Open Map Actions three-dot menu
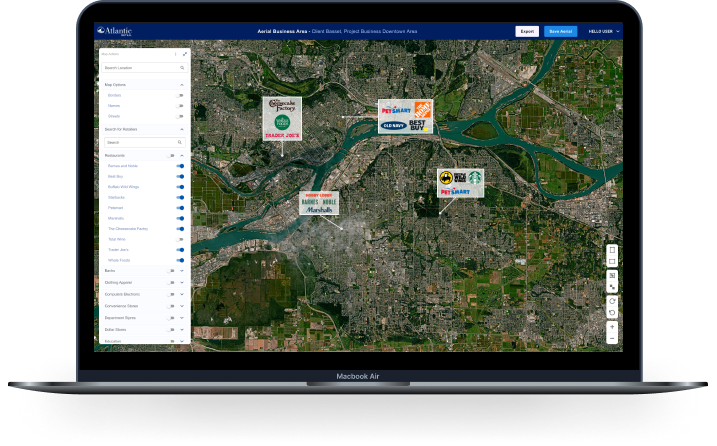 coord(176,54)
